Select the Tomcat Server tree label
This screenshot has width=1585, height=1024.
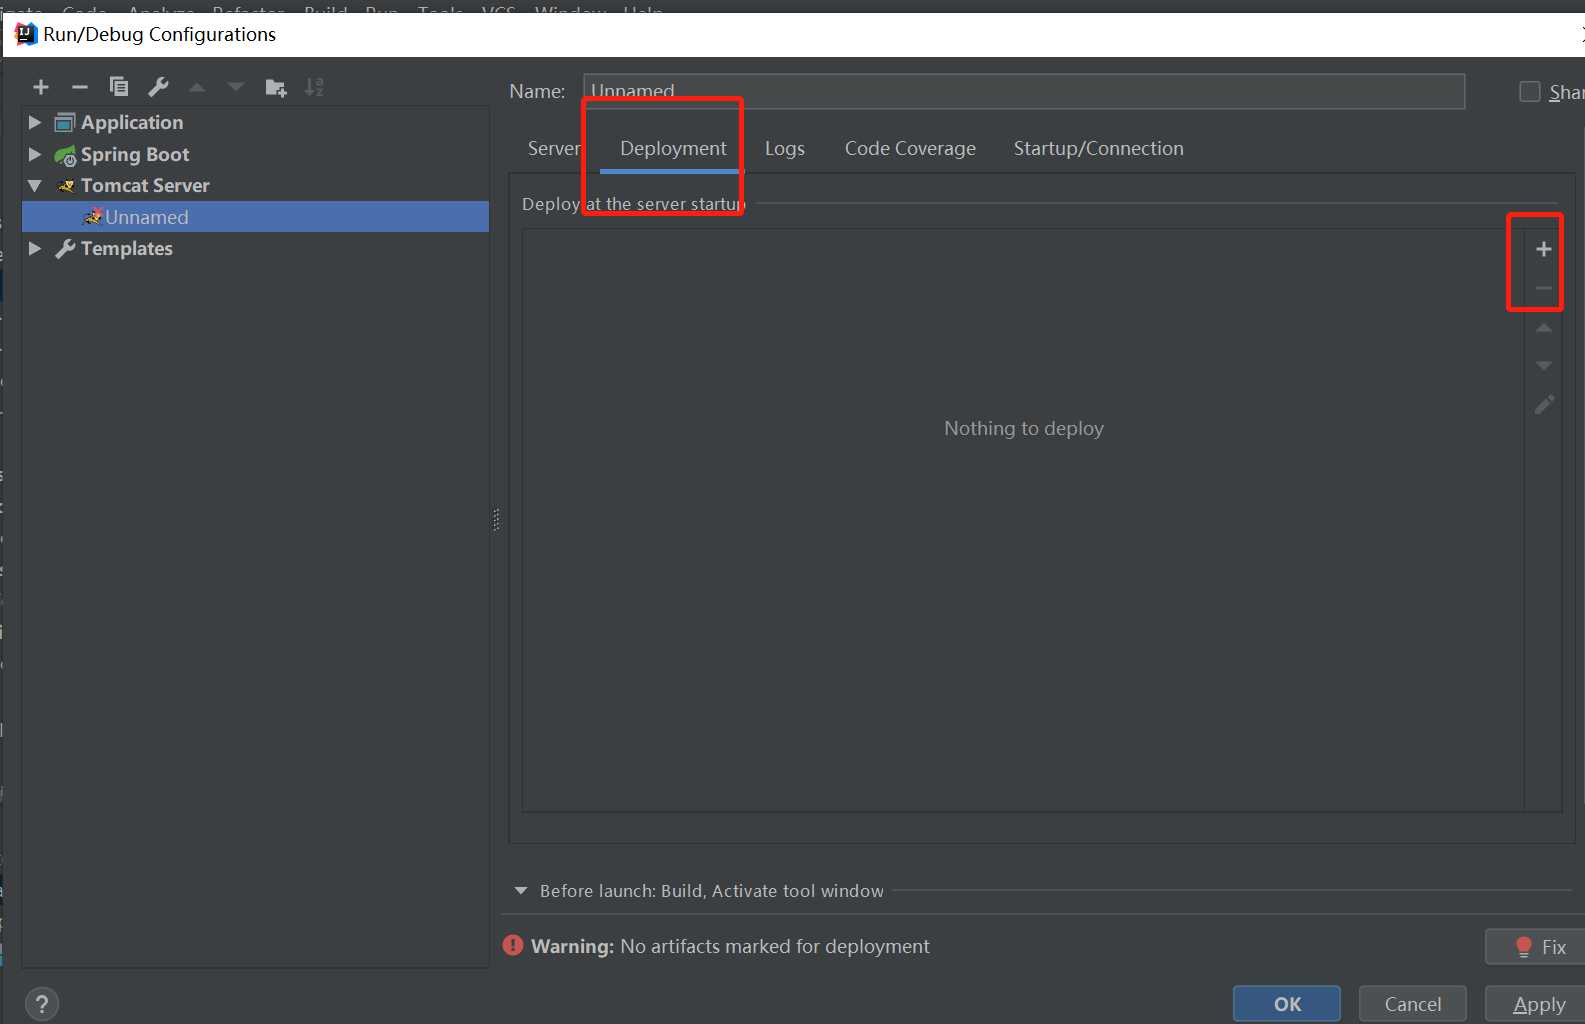(145, 186)
